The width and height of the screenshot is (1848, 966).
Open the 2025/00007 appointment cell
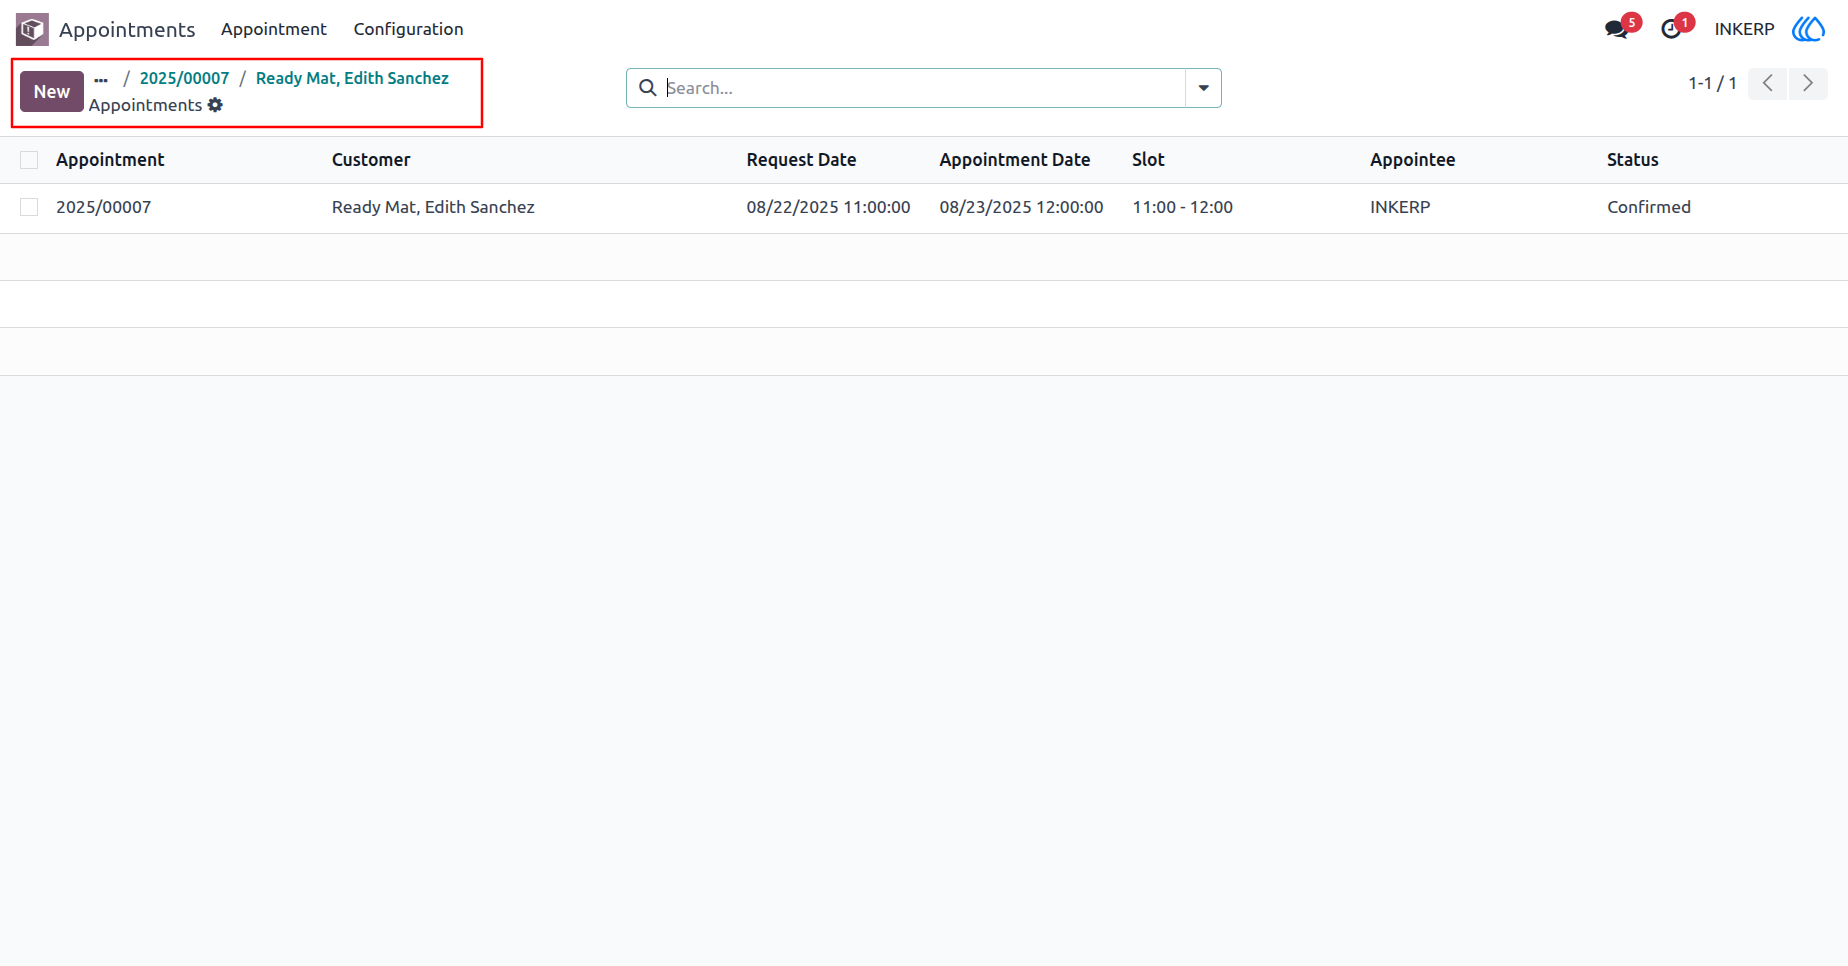[x=103, y=207]
